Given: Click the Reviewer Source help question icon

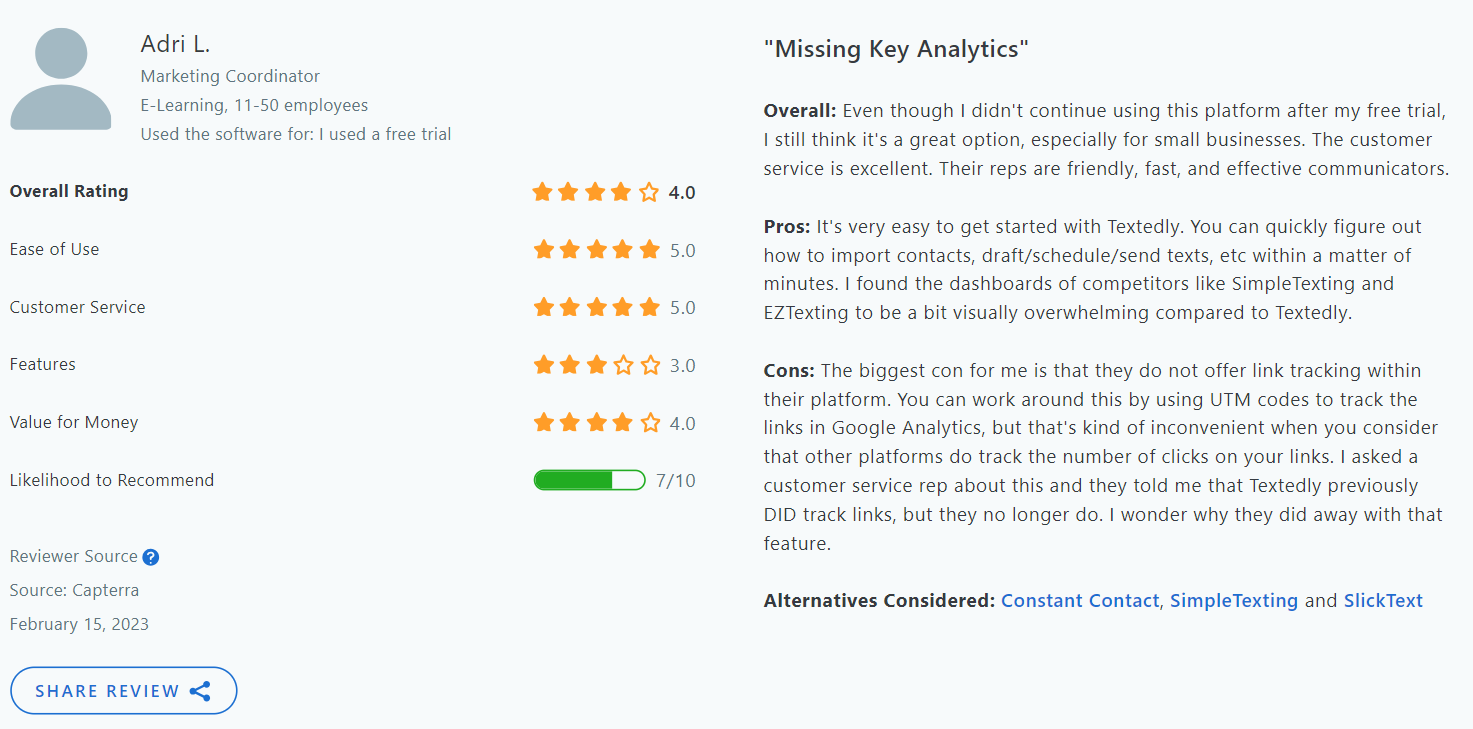Looking at the screenshot, I should (x=151, y=557).
